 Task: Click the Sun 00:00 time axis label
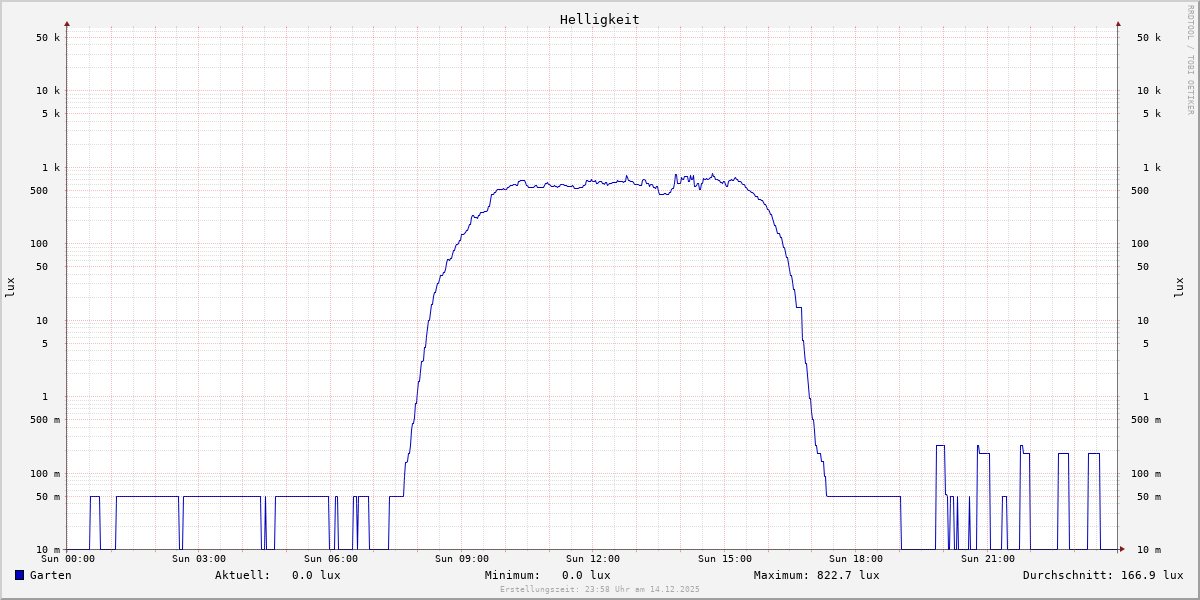coord(68,559)
